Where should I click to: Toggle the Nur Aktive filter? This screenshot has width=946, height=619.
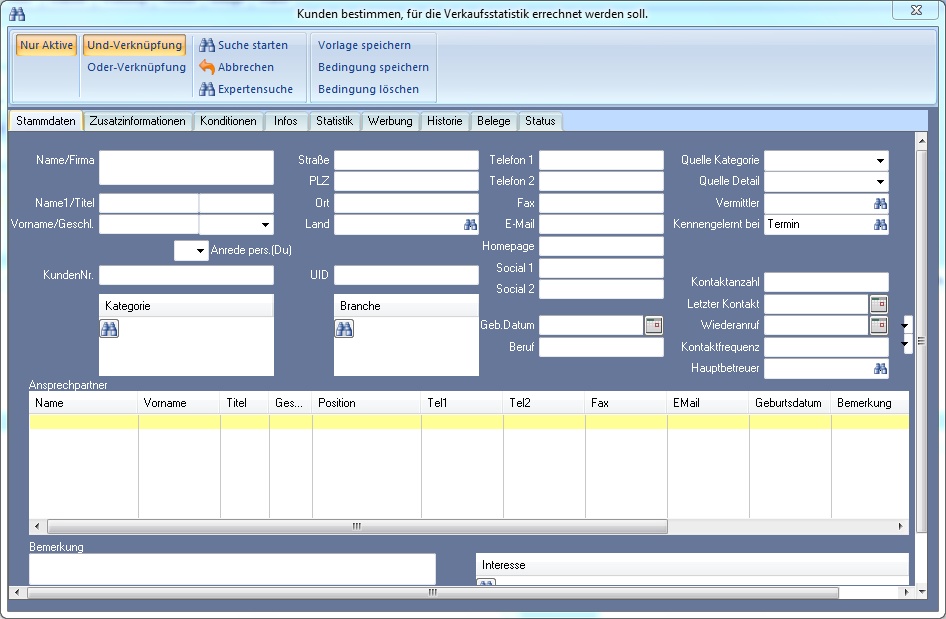coord(46,45)
